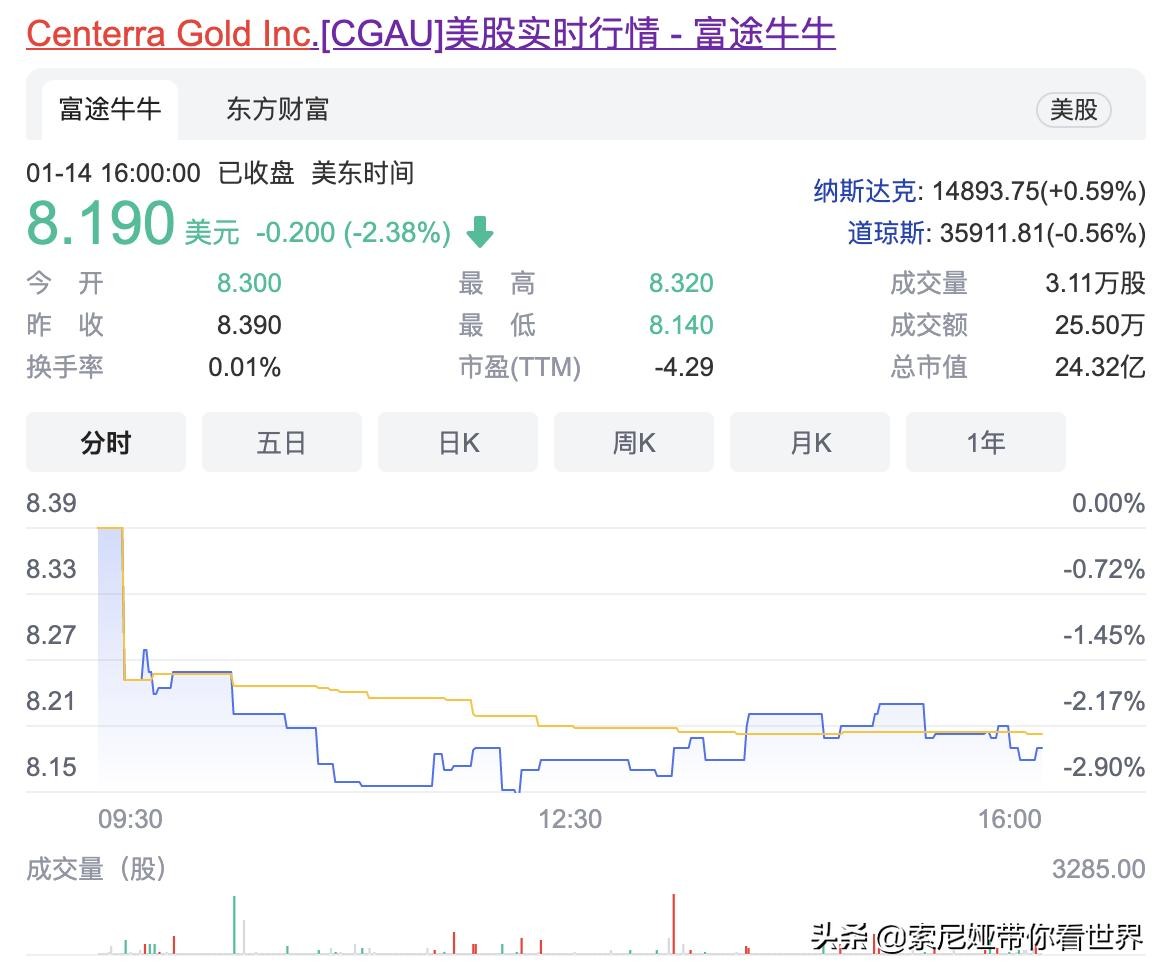
Task: Click the green down arrow price indicator
Action: 480,232
